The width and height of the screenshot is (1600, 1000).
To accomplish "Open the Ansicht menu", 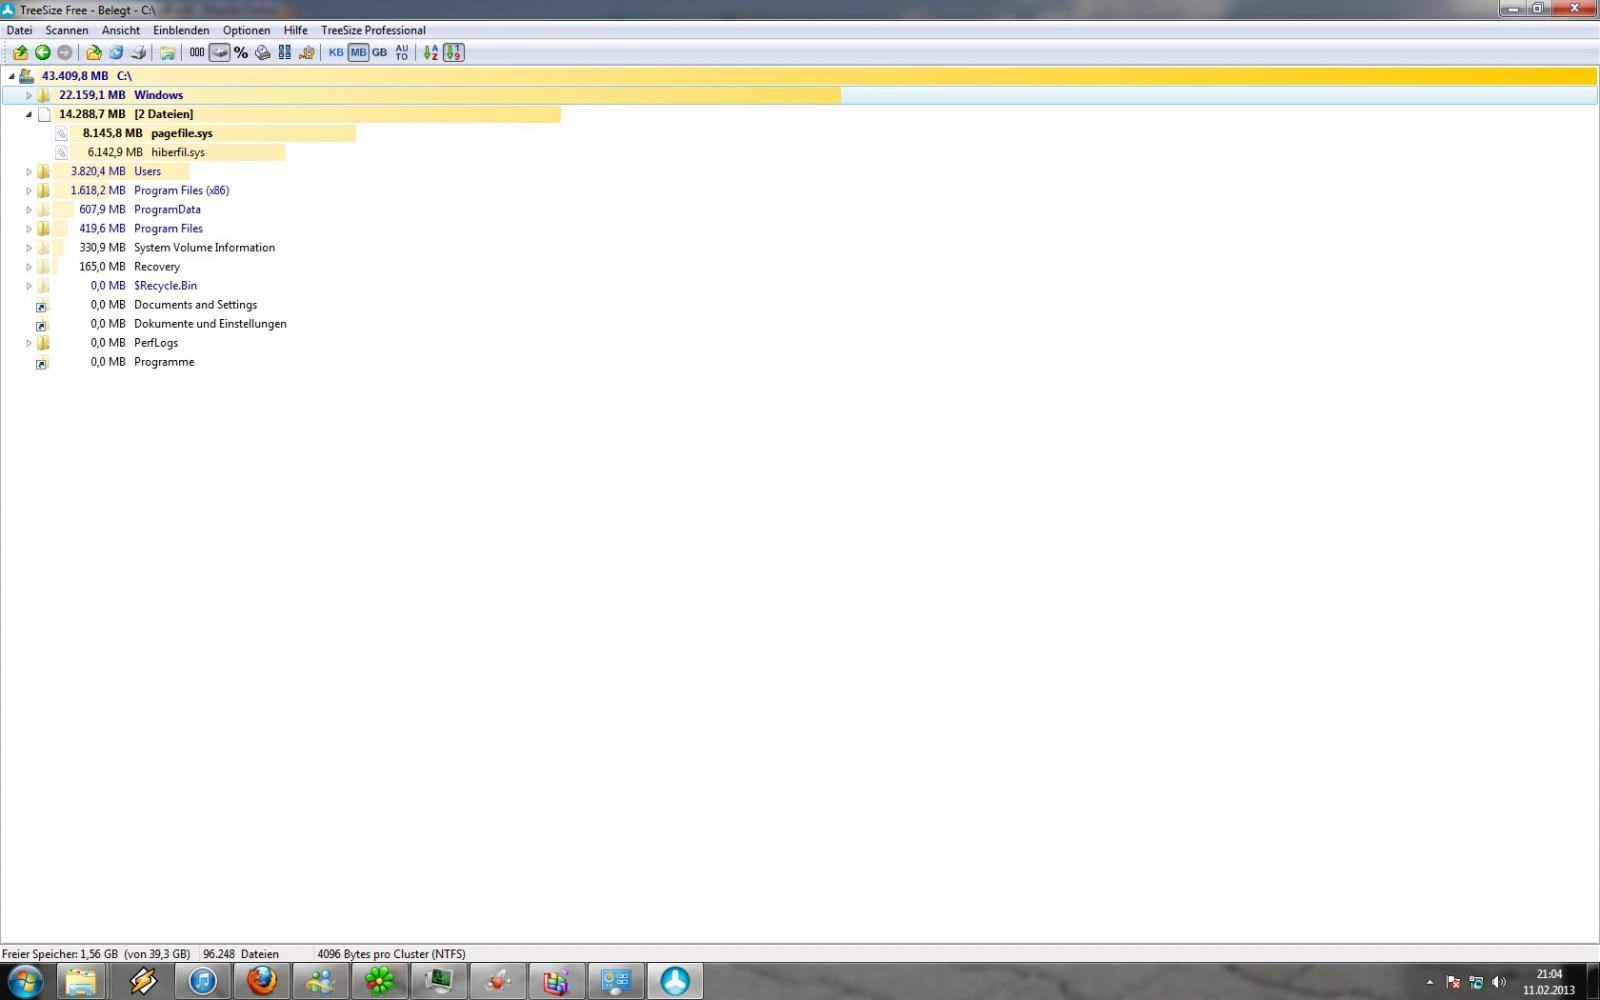I will (x=121, y=30).
